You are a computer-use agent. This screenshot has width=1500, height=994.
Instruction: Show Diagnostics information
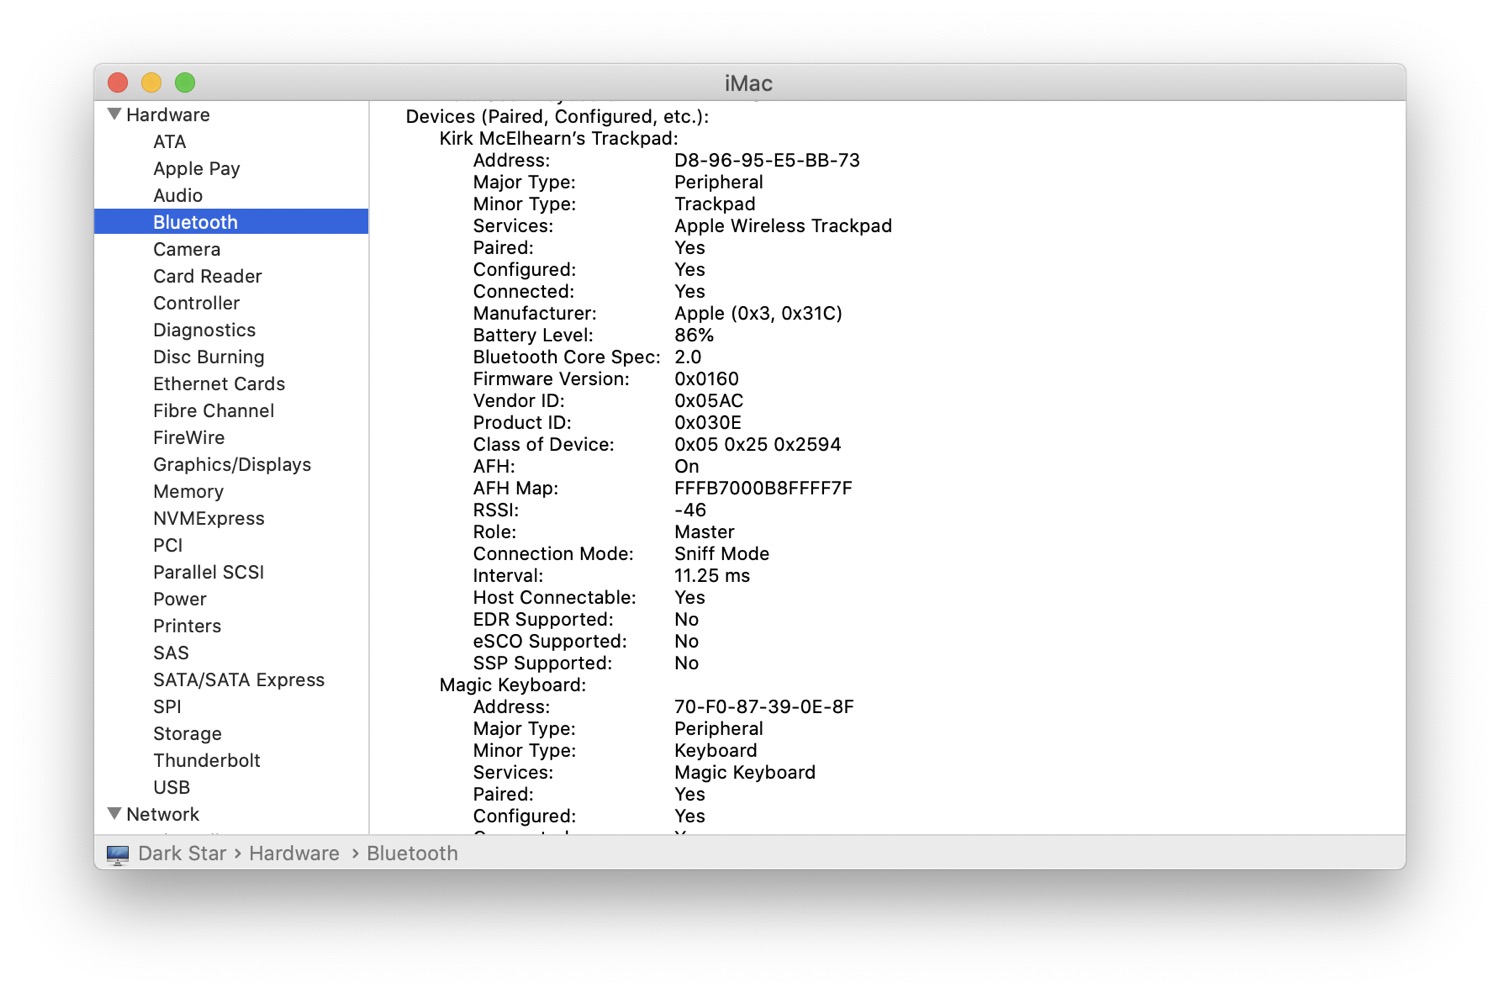coord(205,330)
